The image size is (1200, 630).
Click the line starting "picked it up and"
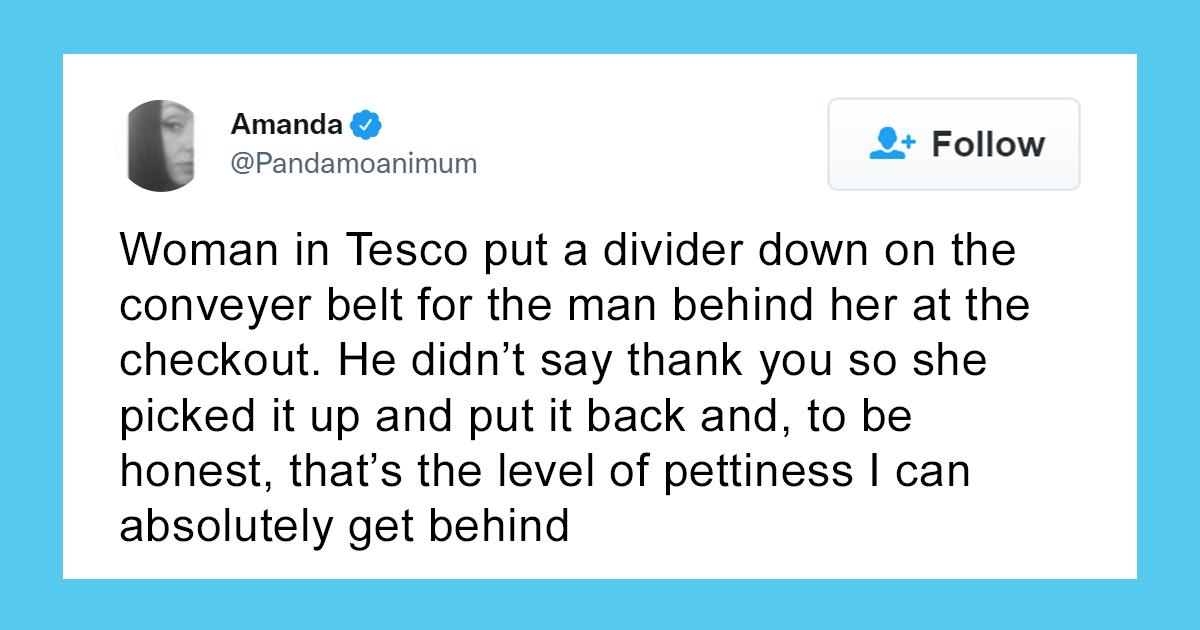(516, 416)
